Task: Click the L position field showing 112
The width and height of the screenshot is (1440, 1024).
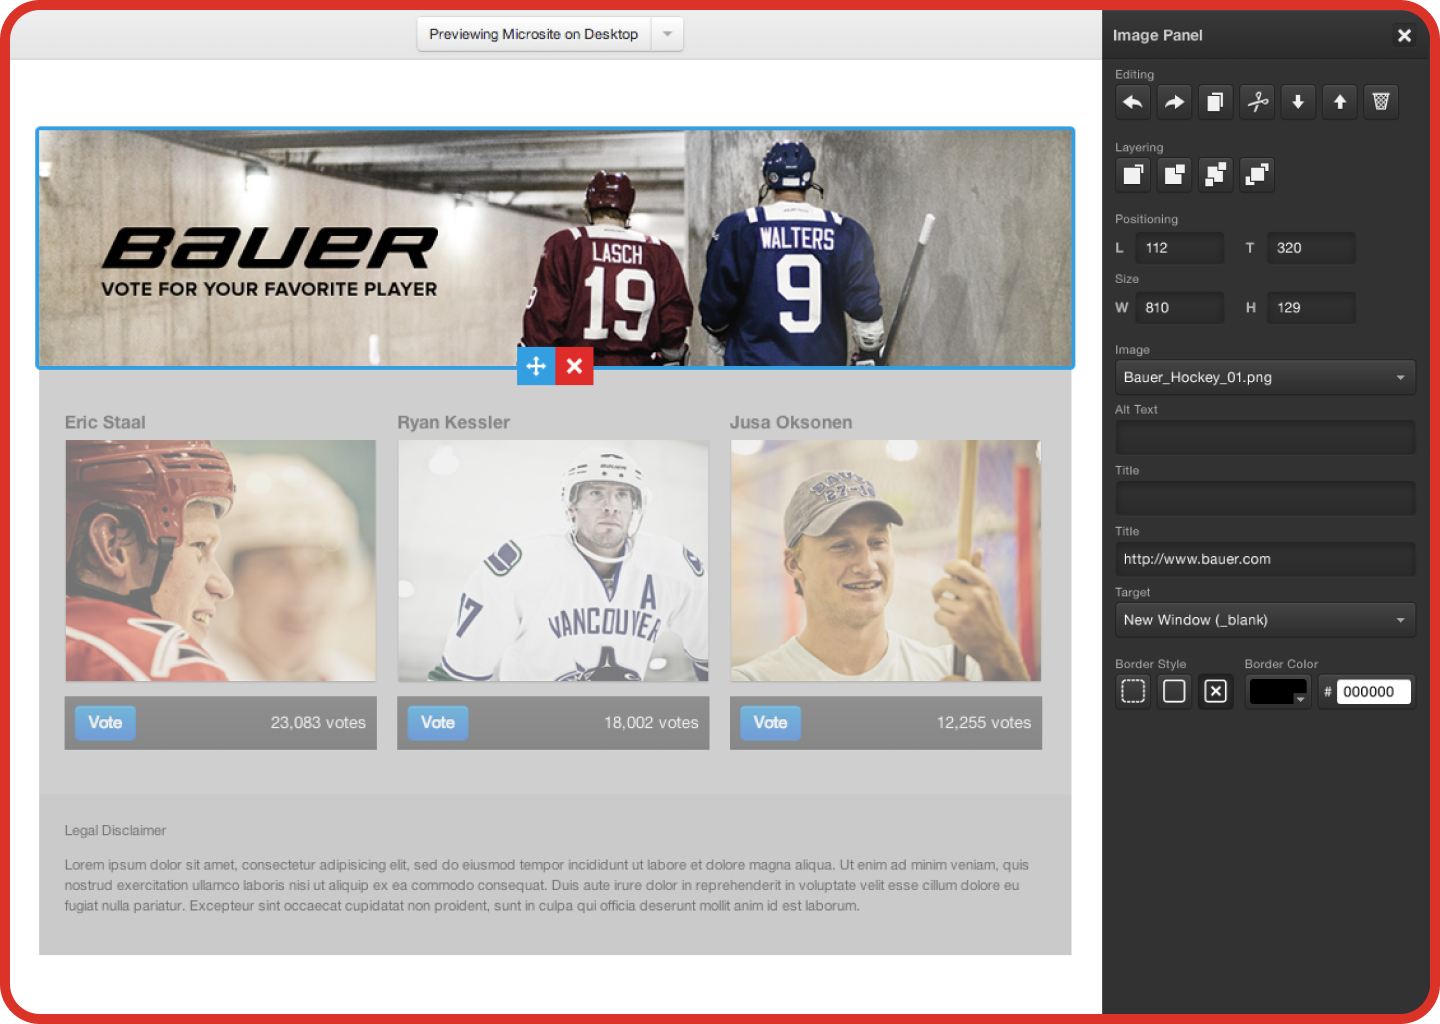Action: 1179,248
